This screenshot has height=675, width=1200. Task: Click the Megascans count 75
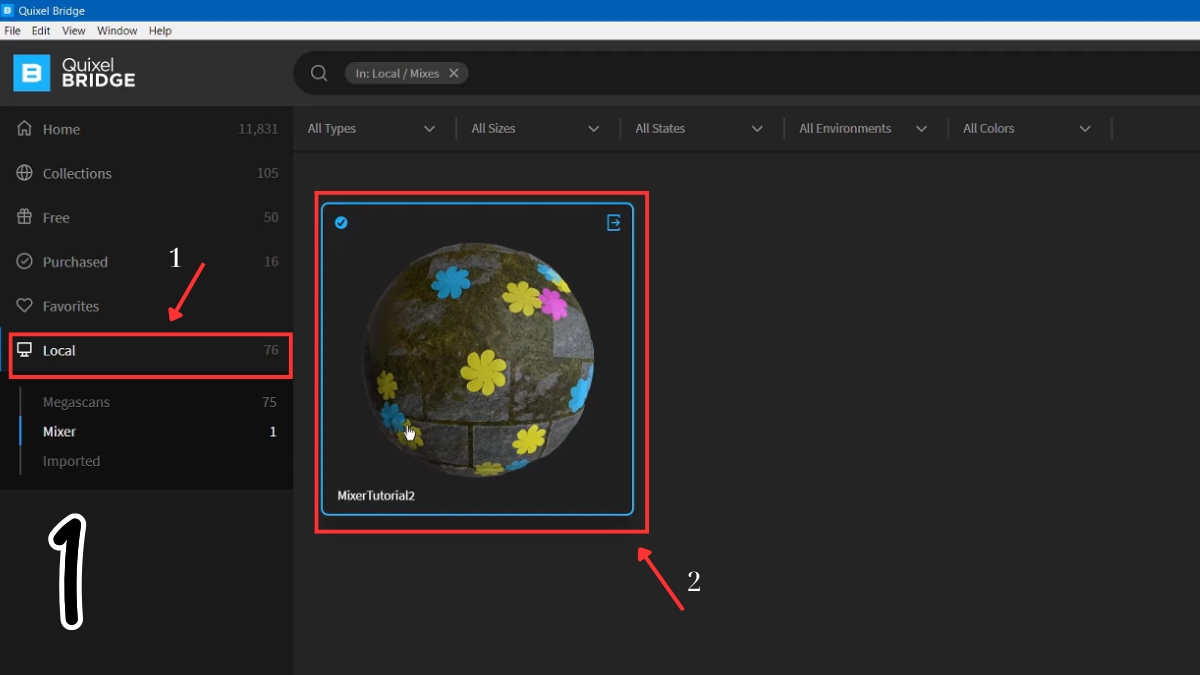tap(269, 402)
